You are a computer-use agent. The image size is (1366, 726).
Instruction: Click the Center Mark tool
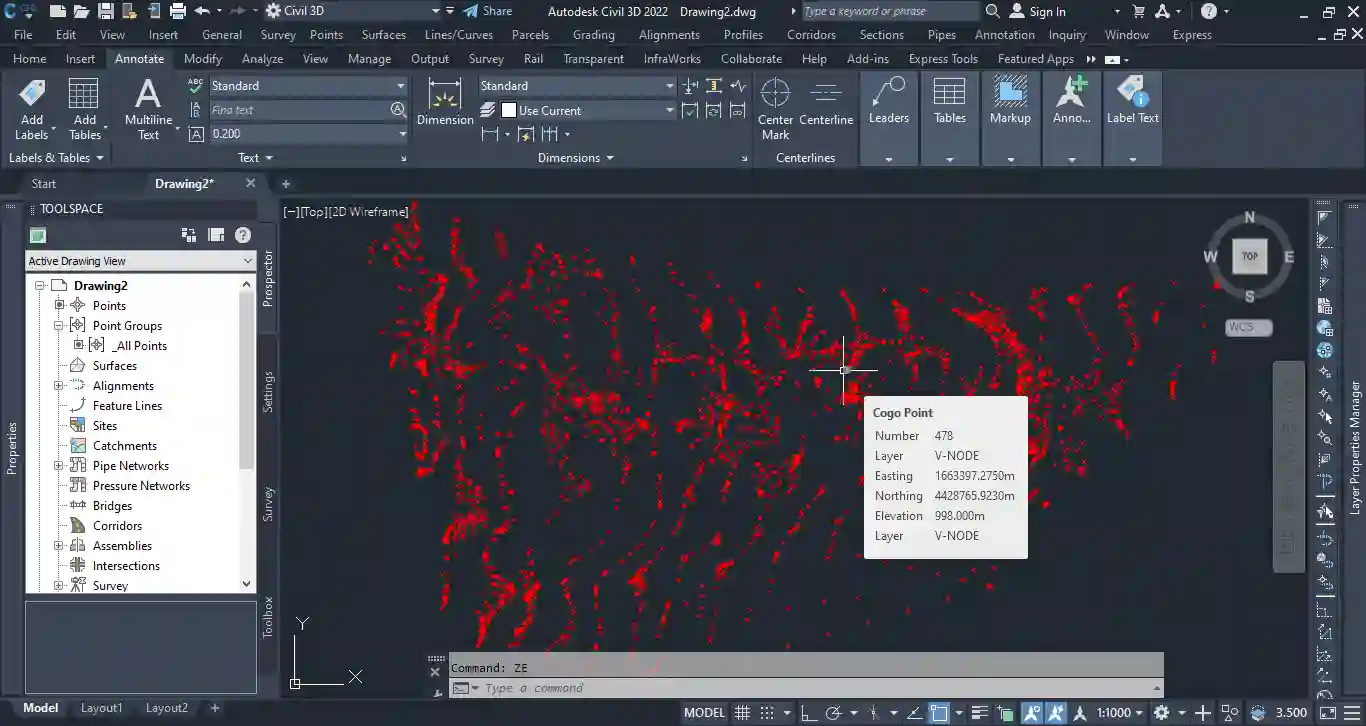point(775,108)
